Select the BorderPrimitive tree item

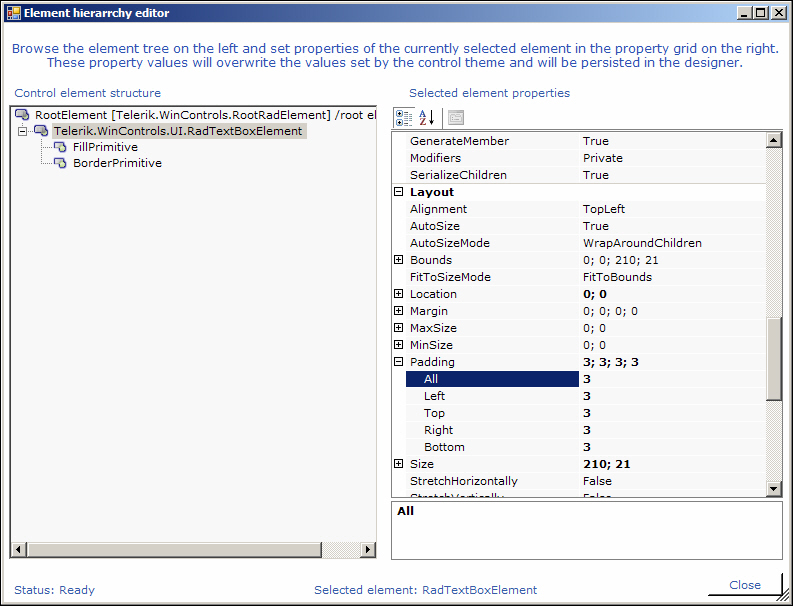117,163
